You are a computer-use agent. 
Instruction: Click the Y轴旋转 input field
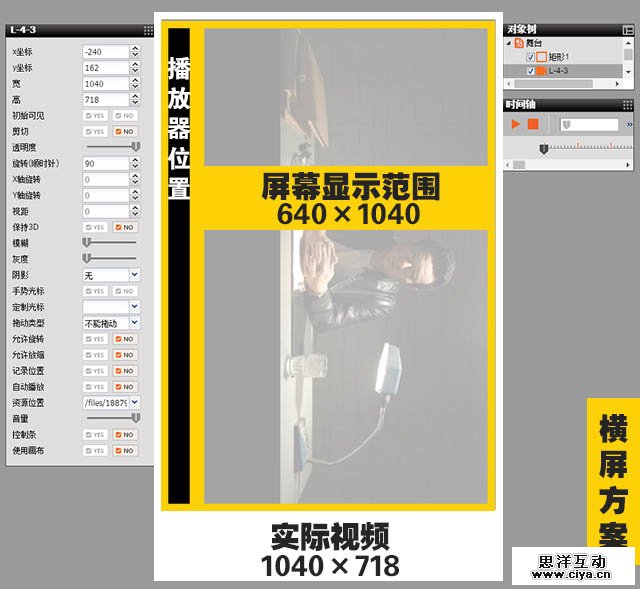(x=106, y=195)
